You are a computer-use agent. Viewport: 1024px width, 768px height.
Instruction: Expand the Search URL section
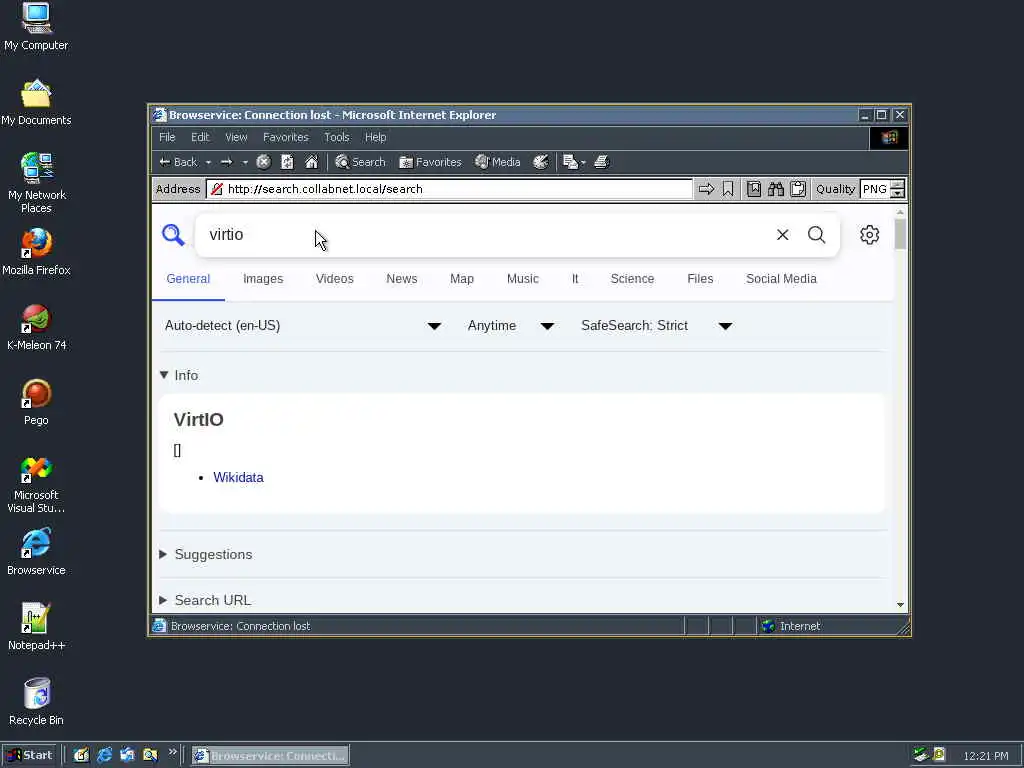click(205, 600)
